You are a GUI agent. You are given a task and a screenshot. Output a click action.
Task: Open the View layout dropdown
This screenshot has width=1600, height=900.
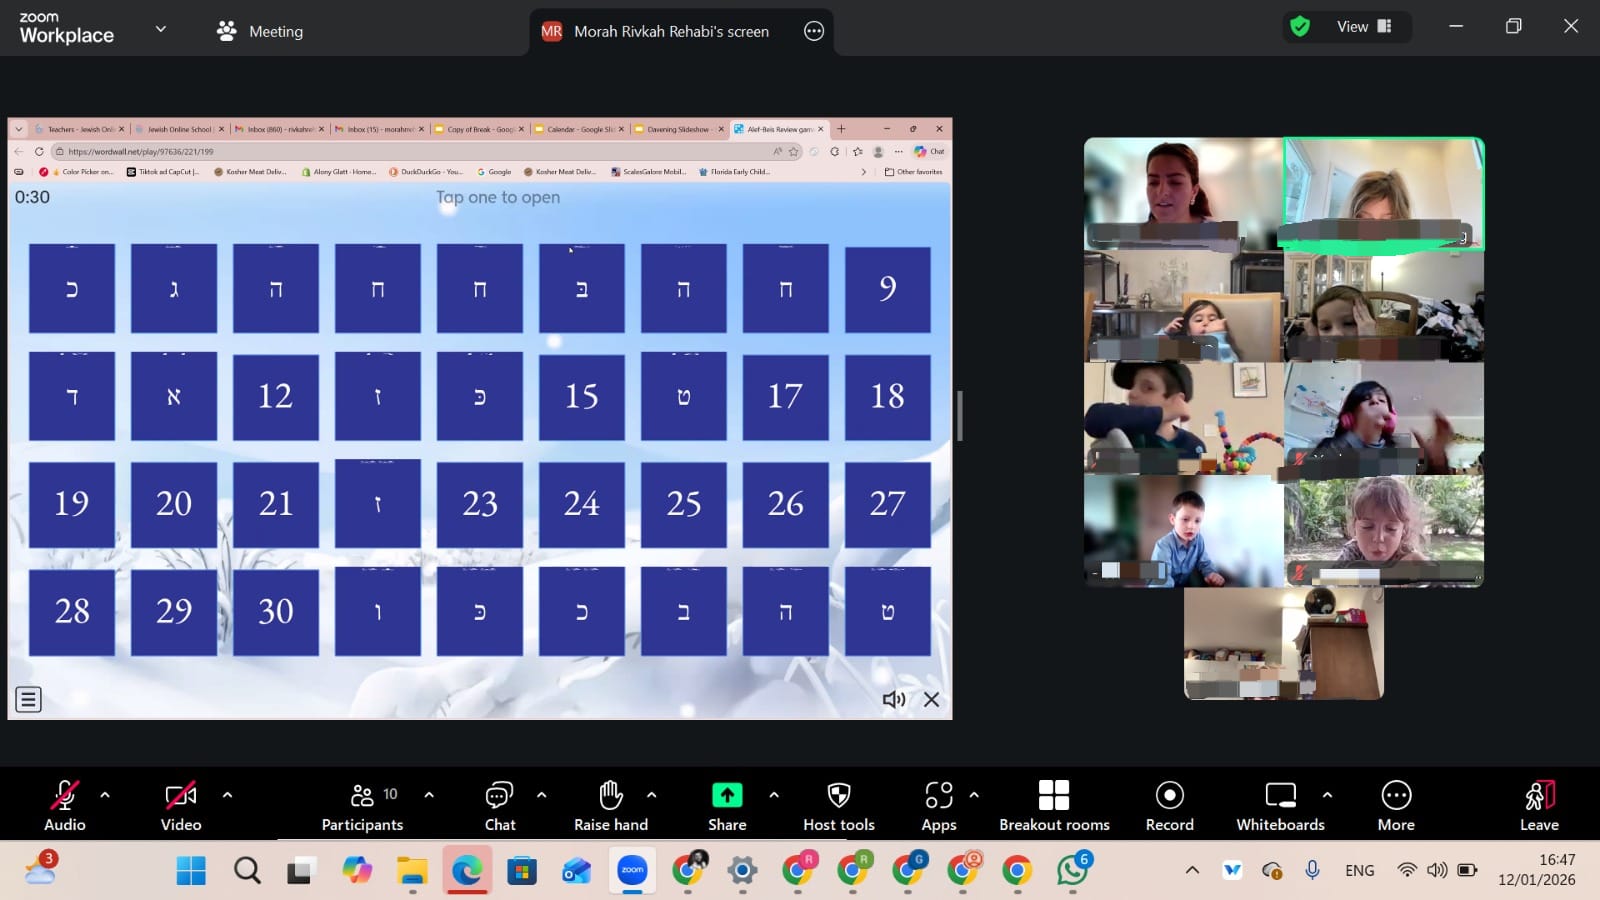(1364, 27)
